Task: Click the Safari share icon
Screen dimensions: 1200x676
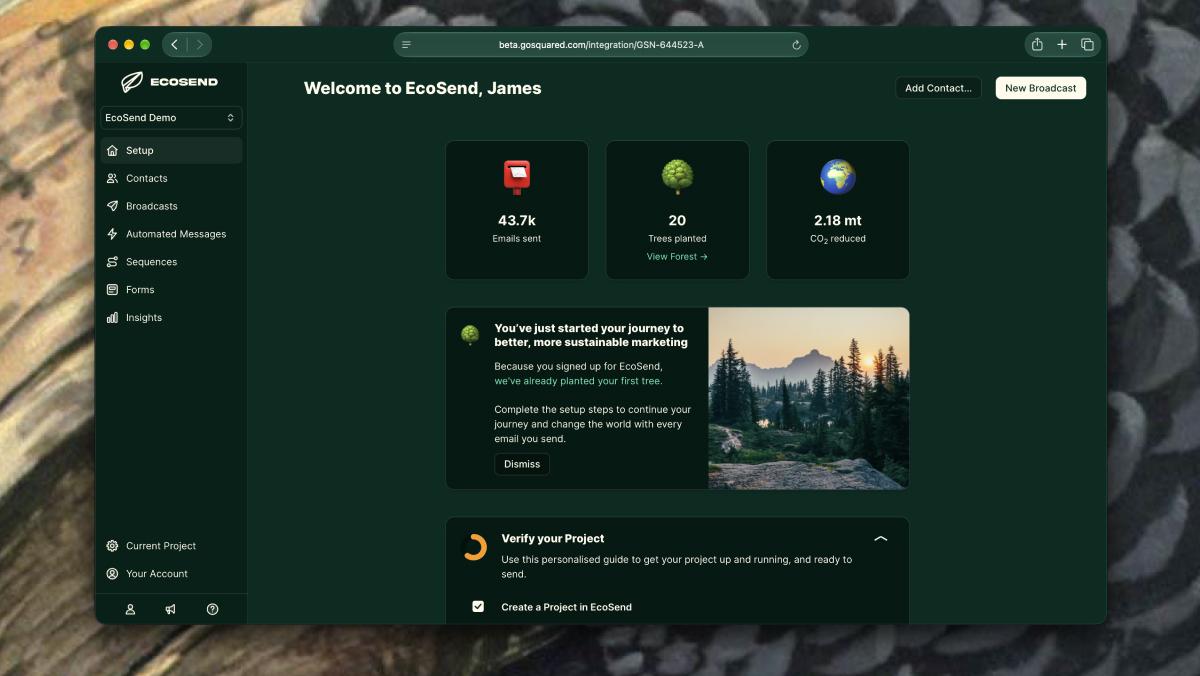Action: coord(1037,44)
